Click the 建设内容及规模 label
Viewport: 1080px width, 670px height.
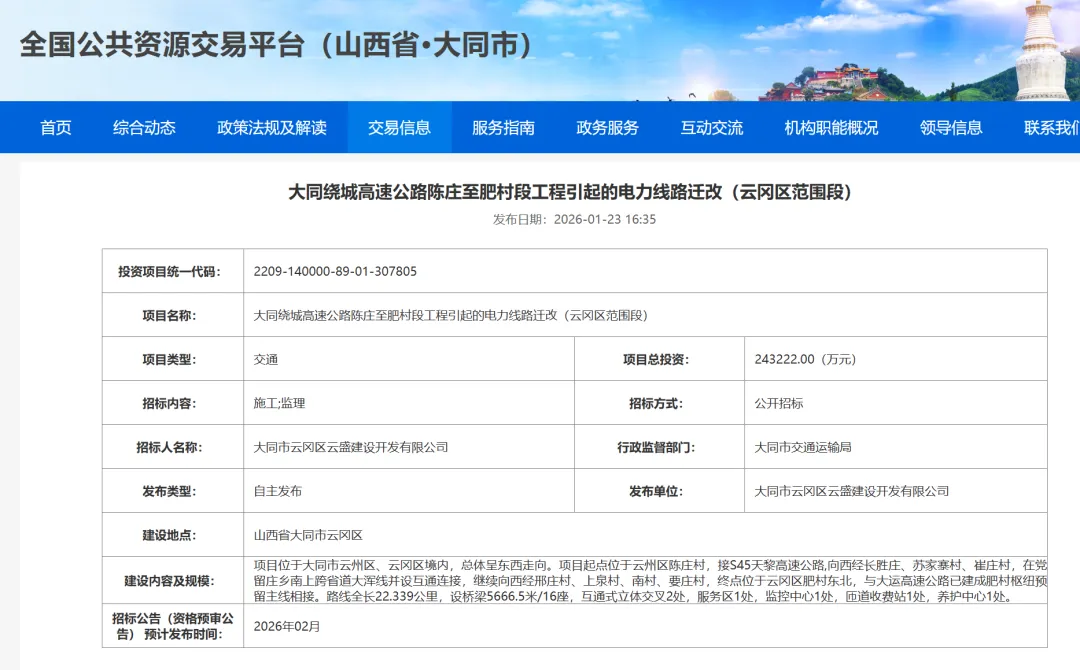[169, 581]
